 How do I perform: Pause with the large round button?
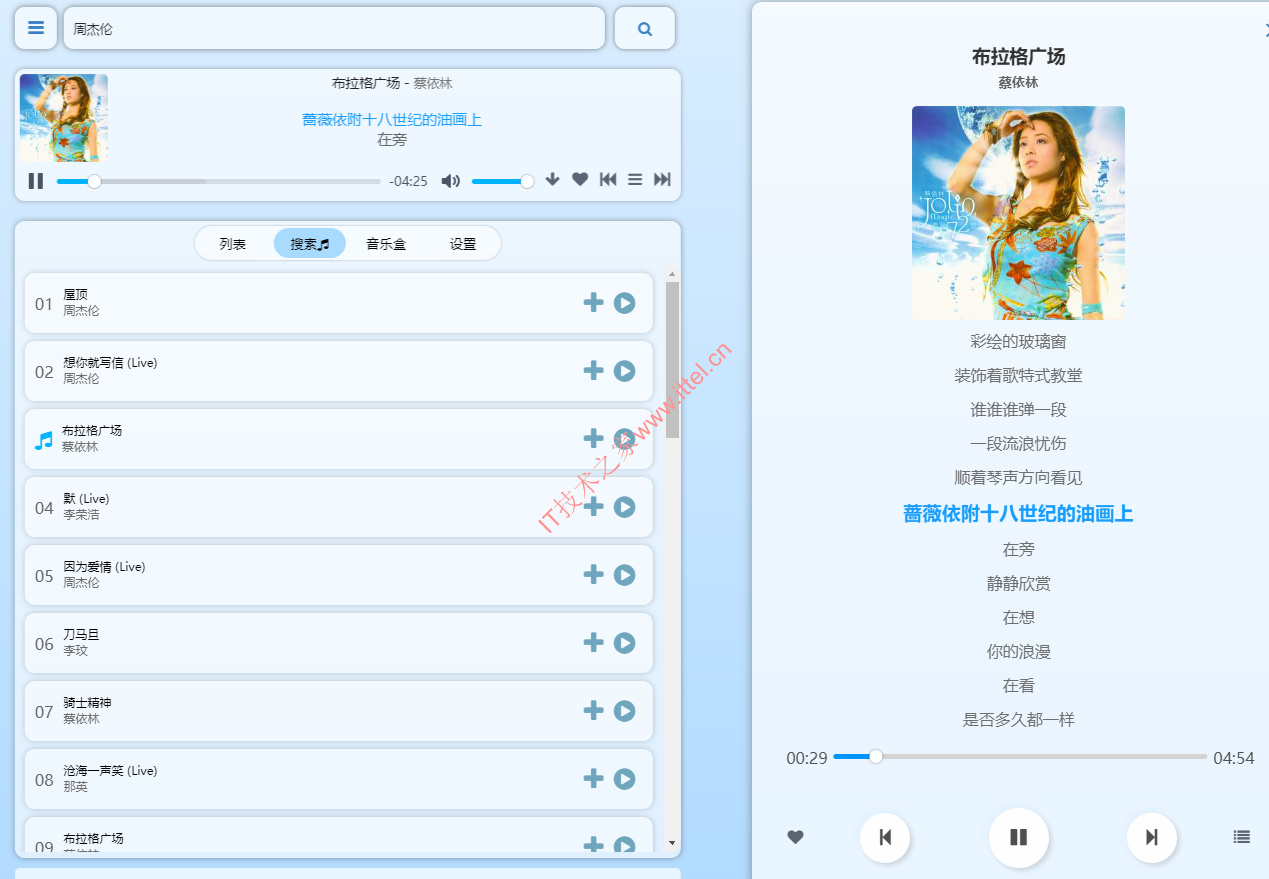1019,837
